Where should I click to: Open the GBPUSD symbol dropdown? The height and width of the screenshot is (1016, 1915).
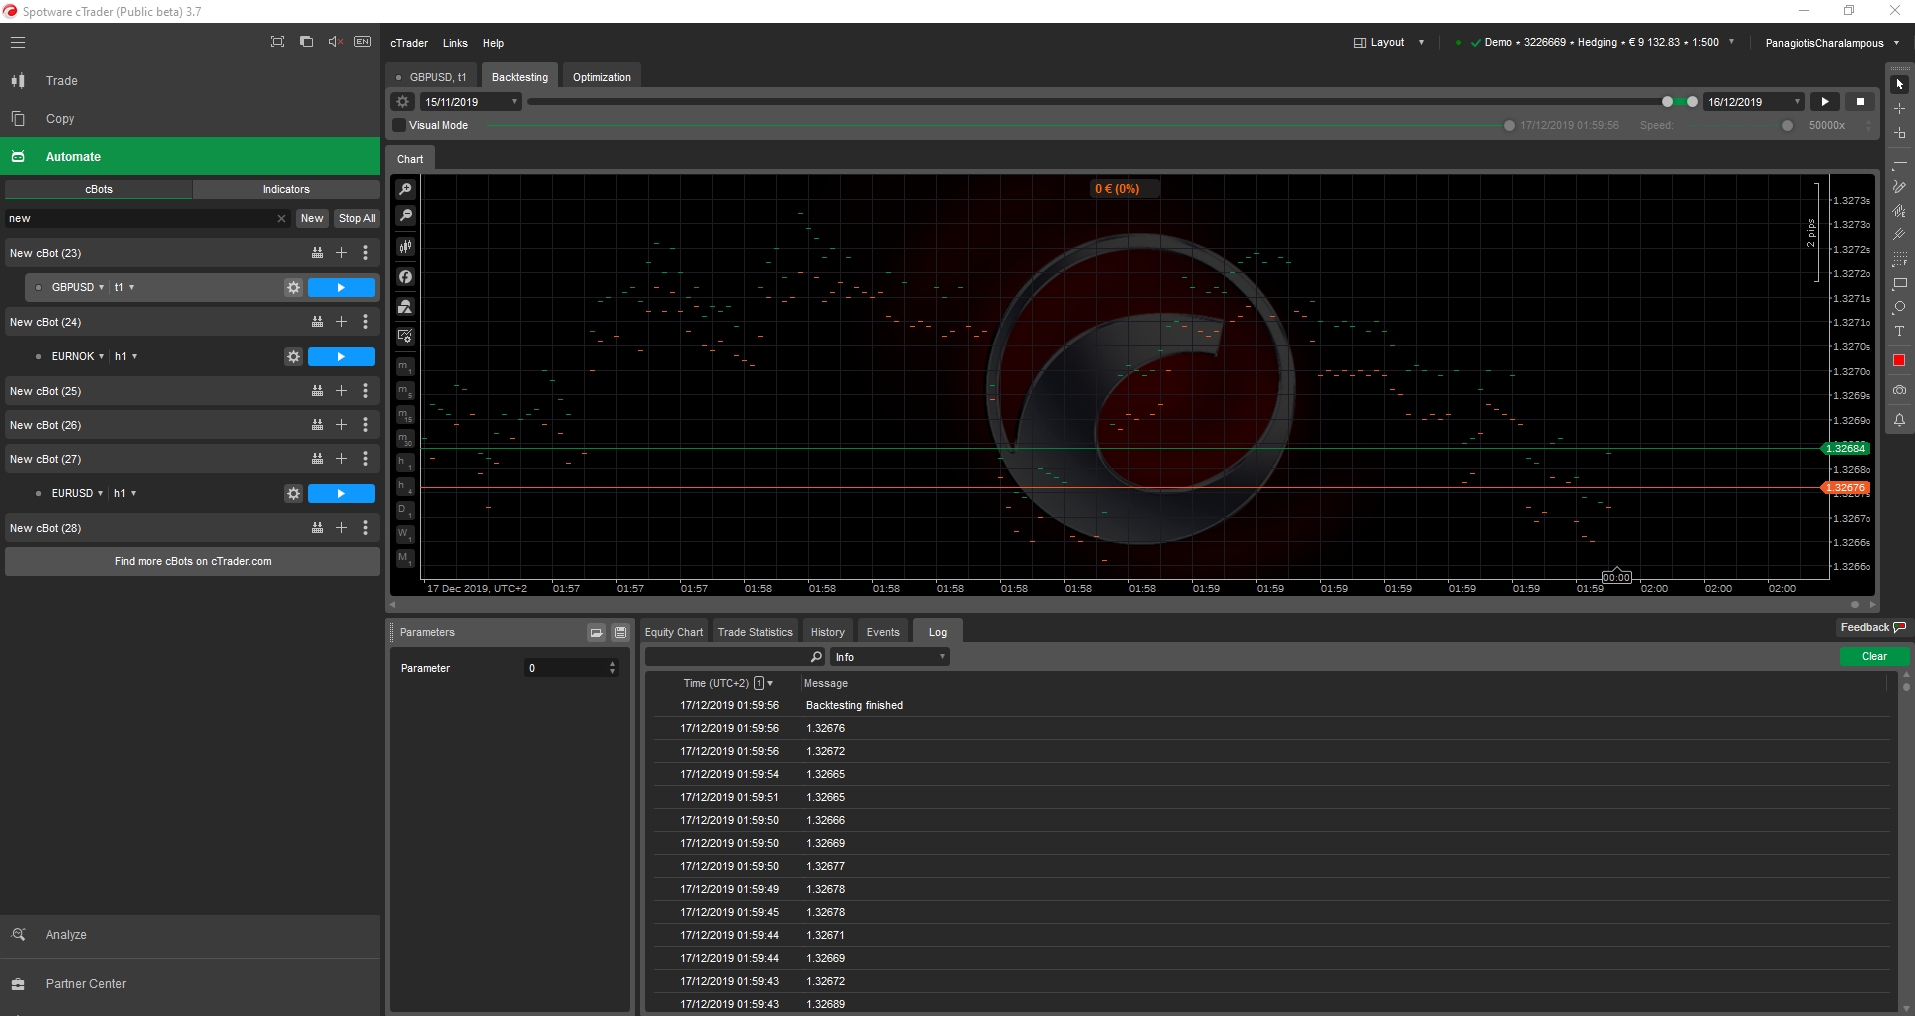click(x=78, y=287)
